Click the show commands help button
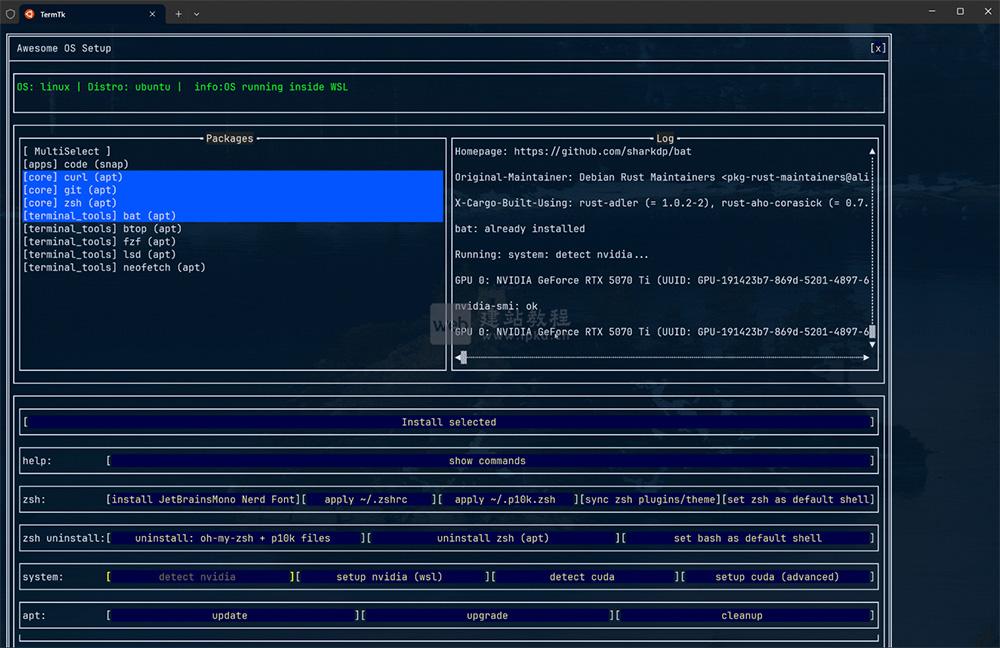The image size is (1000, 648). tap(487, 461)
